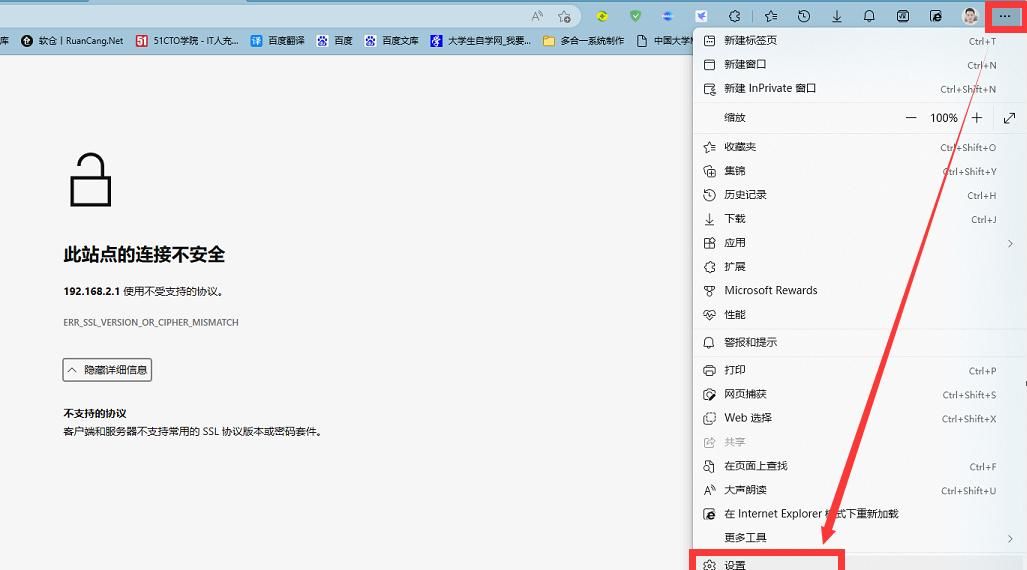
Task: Click the purple bird extension icon
Action: coord(701,16)
